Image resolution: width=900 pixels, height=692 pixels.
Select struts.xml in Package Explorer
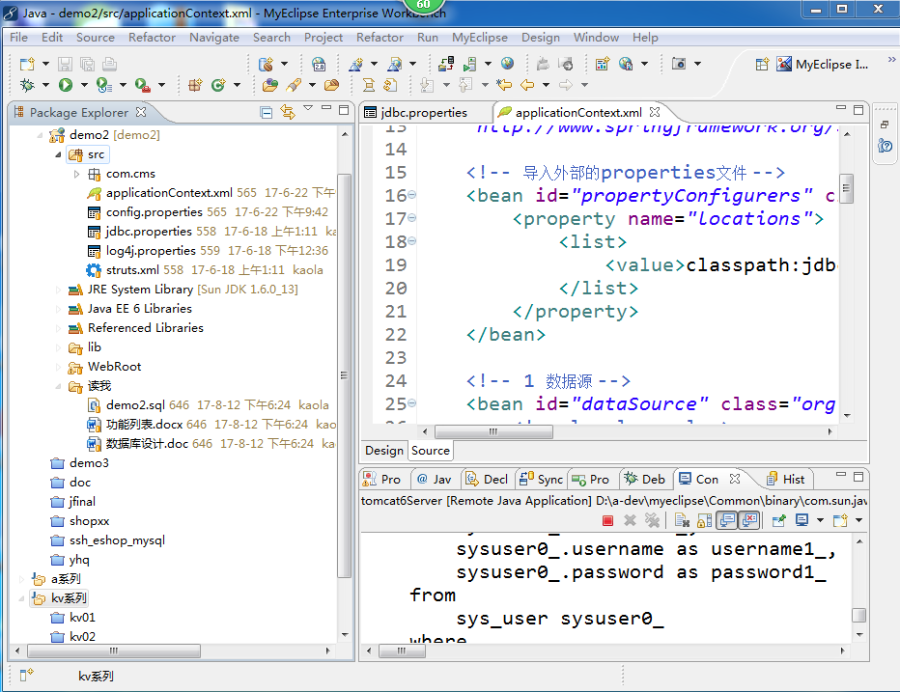point(132,270)
